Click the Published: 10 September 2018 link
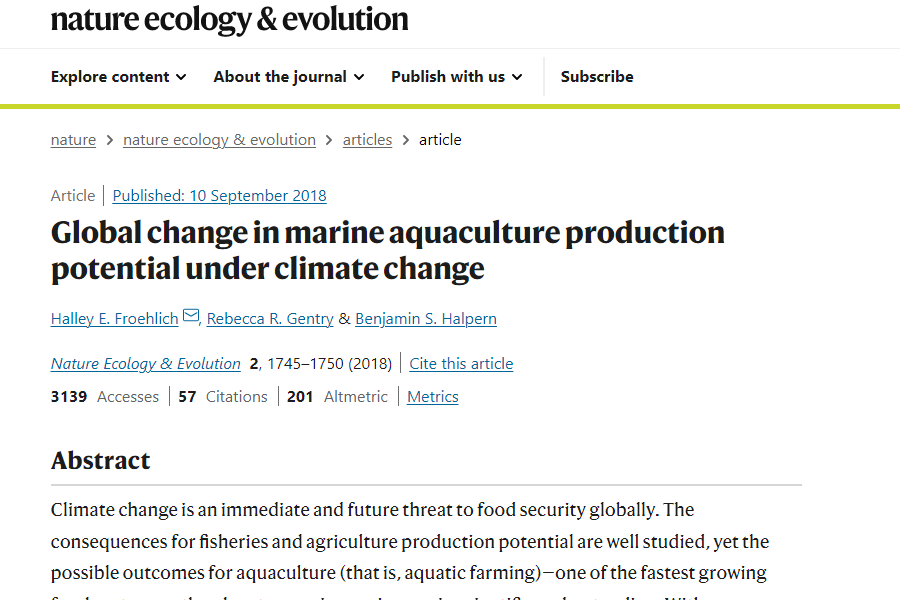The height and width of the screenshot is (600, 900). [219, 196]
